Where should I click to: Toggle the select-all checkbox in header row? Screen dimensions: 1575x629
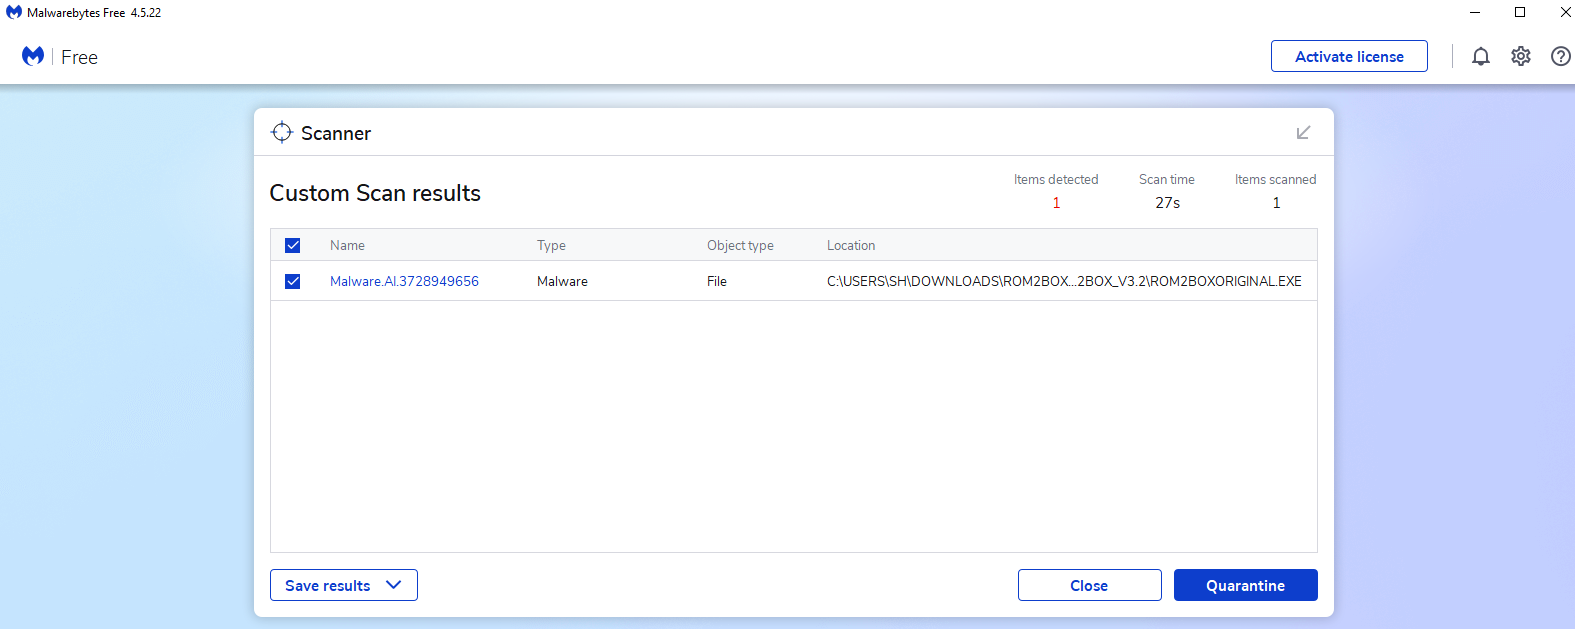click(293, 245)
